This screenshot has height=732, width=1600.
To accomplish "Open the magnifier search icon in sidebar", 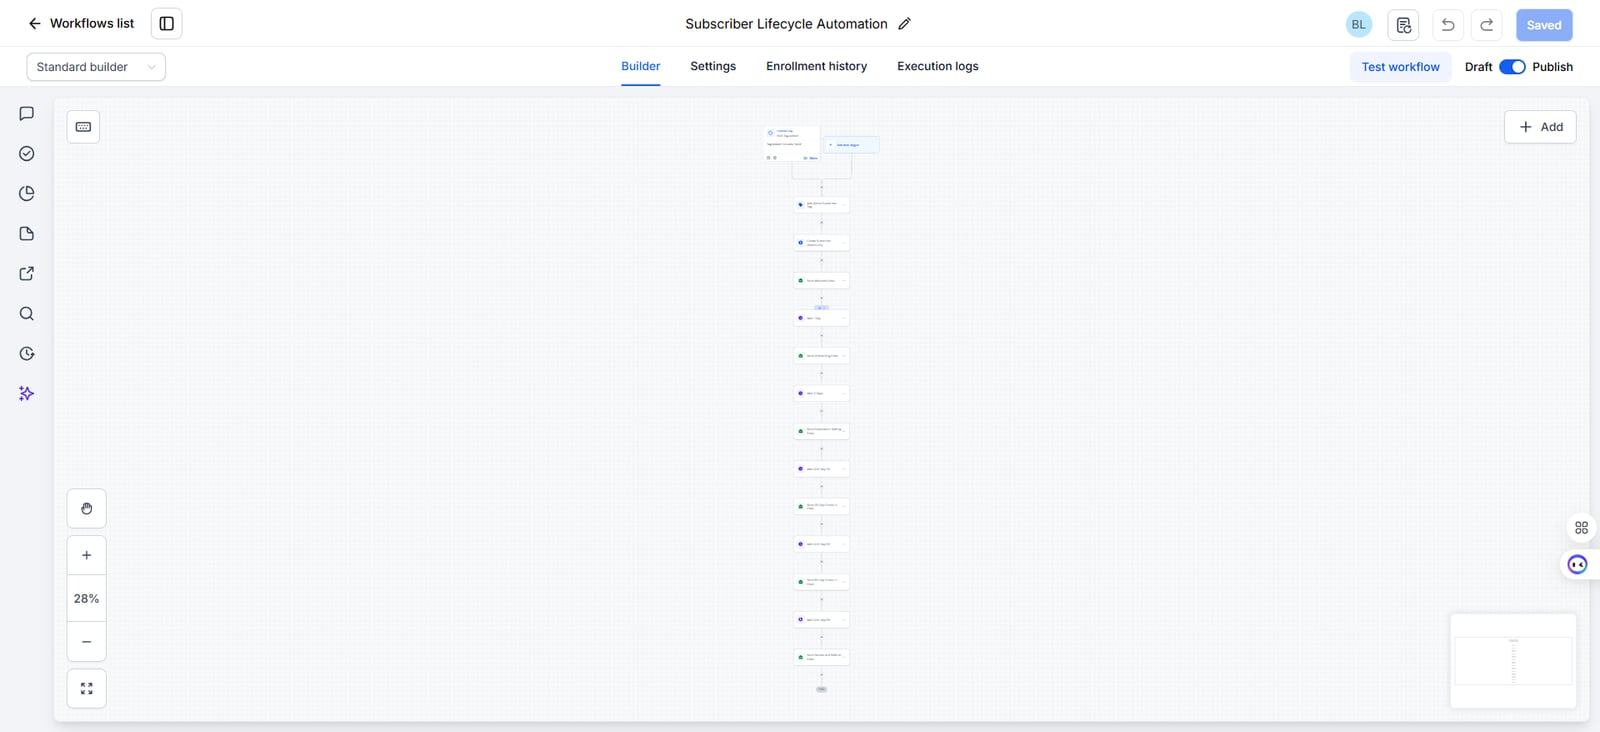I will (27, 314).
